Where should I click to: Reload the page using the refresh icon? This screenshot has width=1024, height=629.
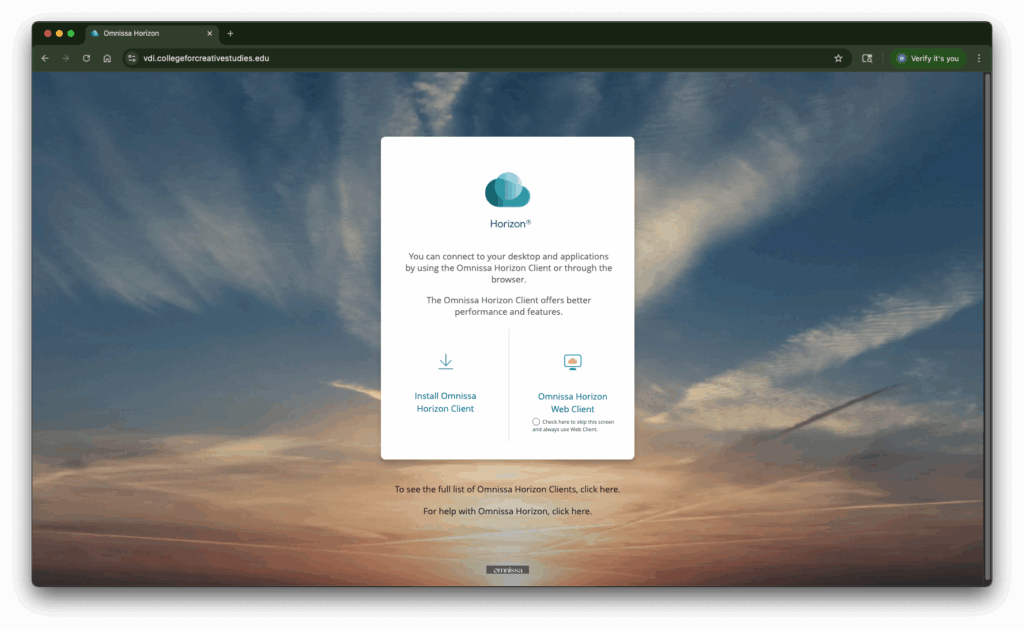(x=86, y=58)
